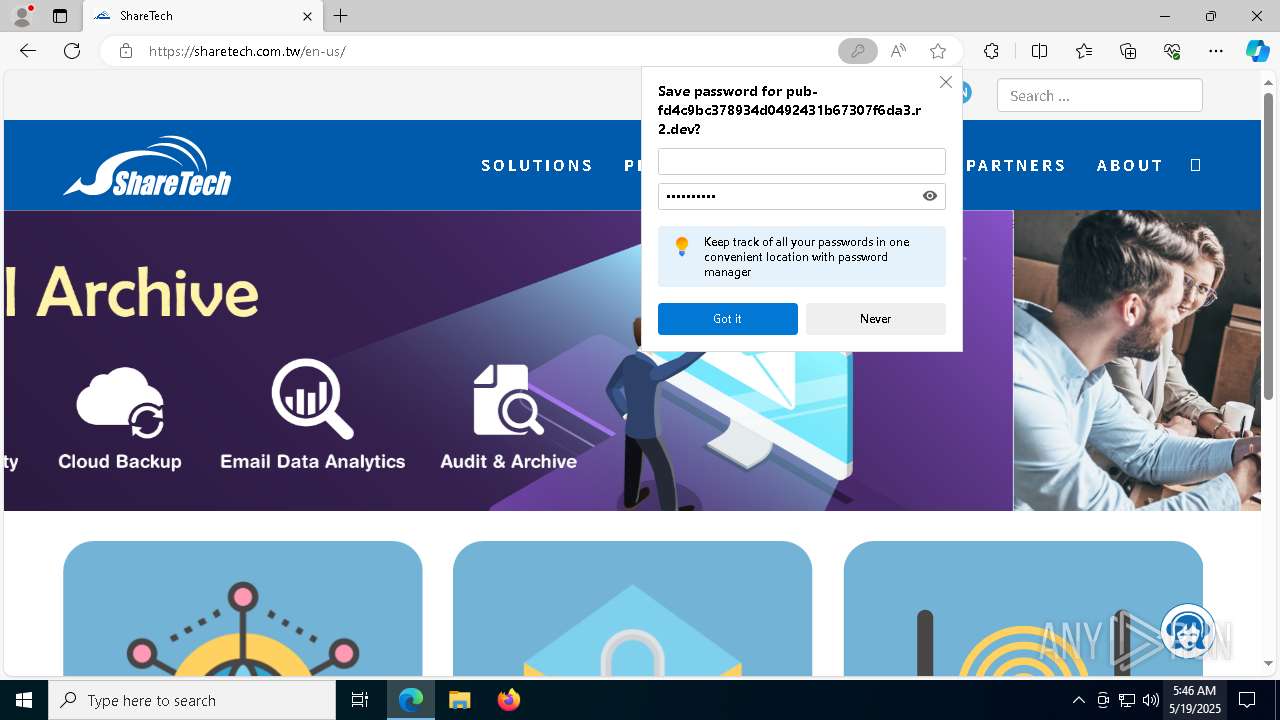
Task: Open notification center icon
Action: coord(1247,700)
